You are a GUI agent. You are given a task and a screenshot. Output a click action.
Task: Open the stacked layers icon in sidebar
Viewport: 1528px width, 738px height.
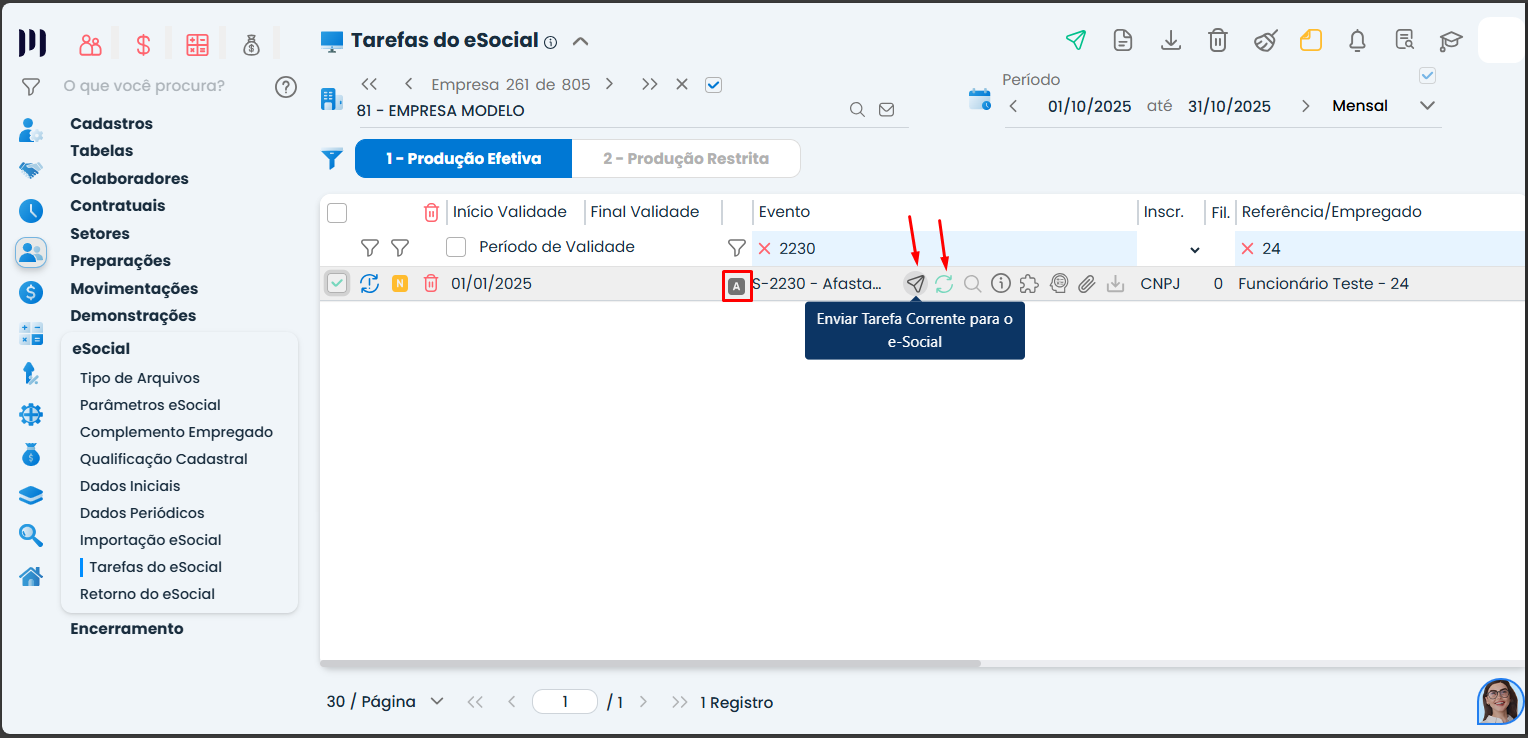(31, 496)
